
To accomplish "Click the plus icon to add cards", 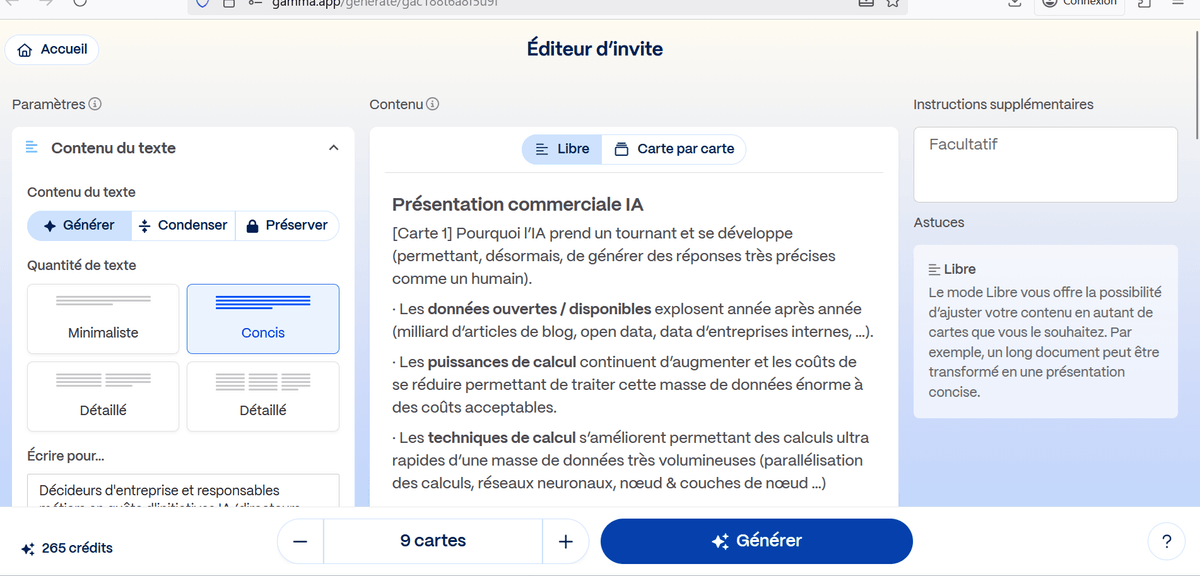I will point(566,541).
